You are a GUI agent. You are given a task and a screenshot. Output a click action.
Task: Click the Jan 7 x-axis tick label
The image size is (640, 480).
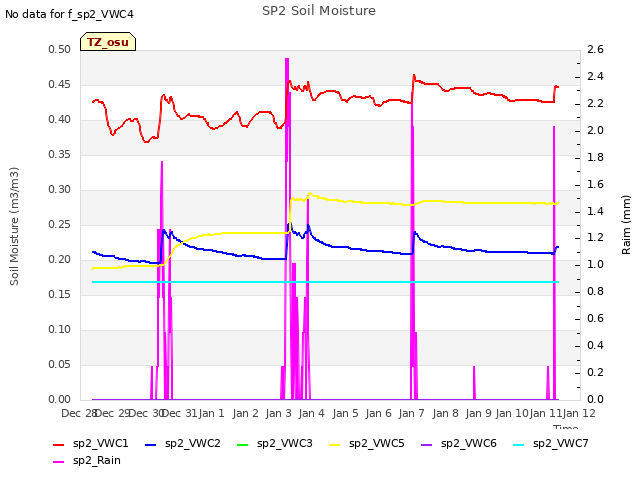[411, 413]
